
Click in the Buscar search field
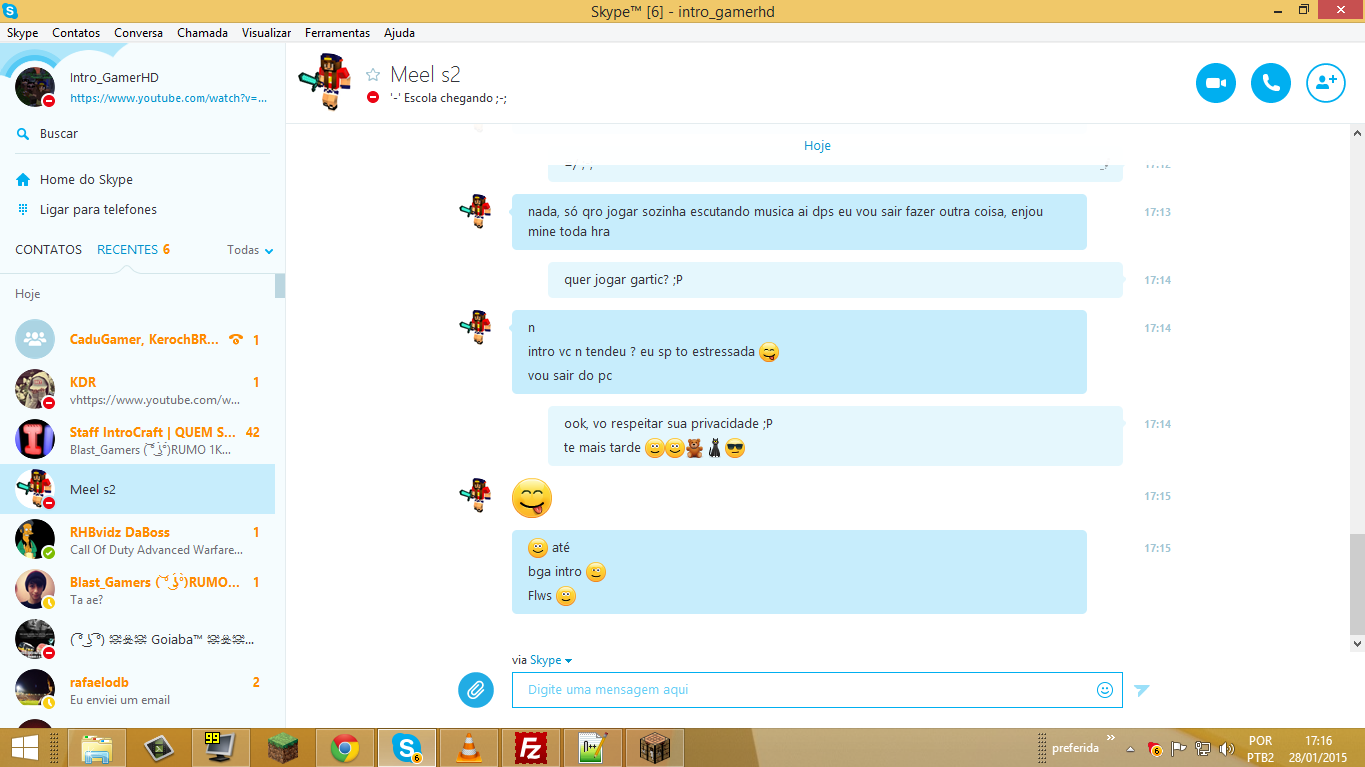[142, 134]
